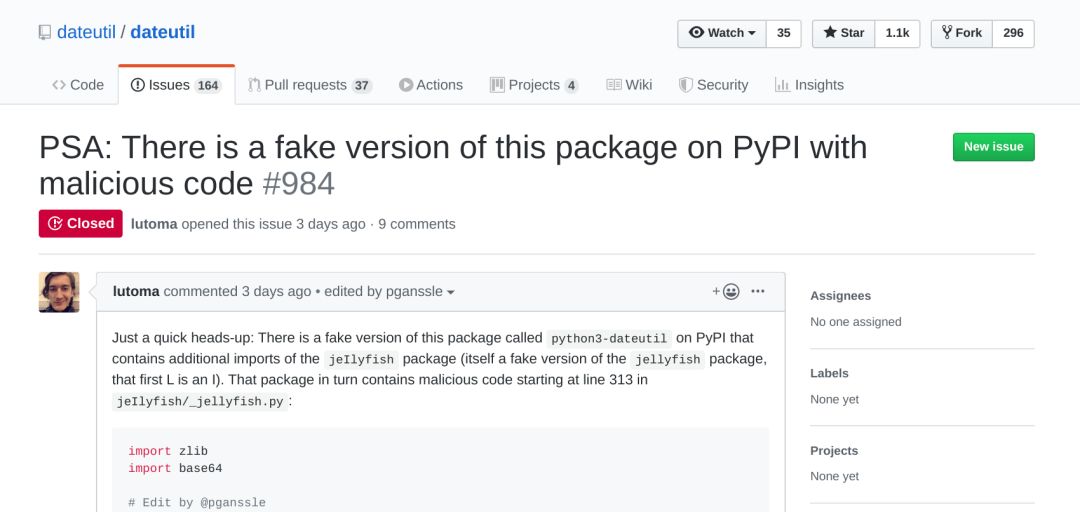
Task: Add a reaction with the smiley icon
Action: coord(726,291)
